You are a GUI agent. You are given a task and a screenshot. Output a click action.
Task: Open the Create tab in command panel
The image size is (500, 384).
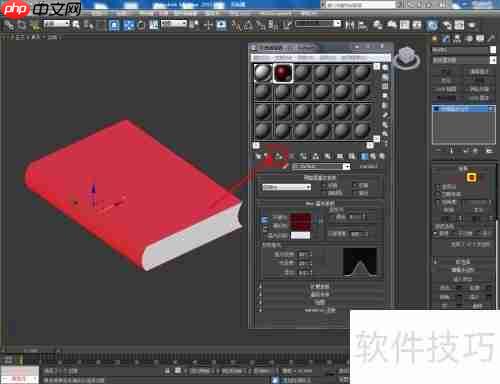[435, 39]
